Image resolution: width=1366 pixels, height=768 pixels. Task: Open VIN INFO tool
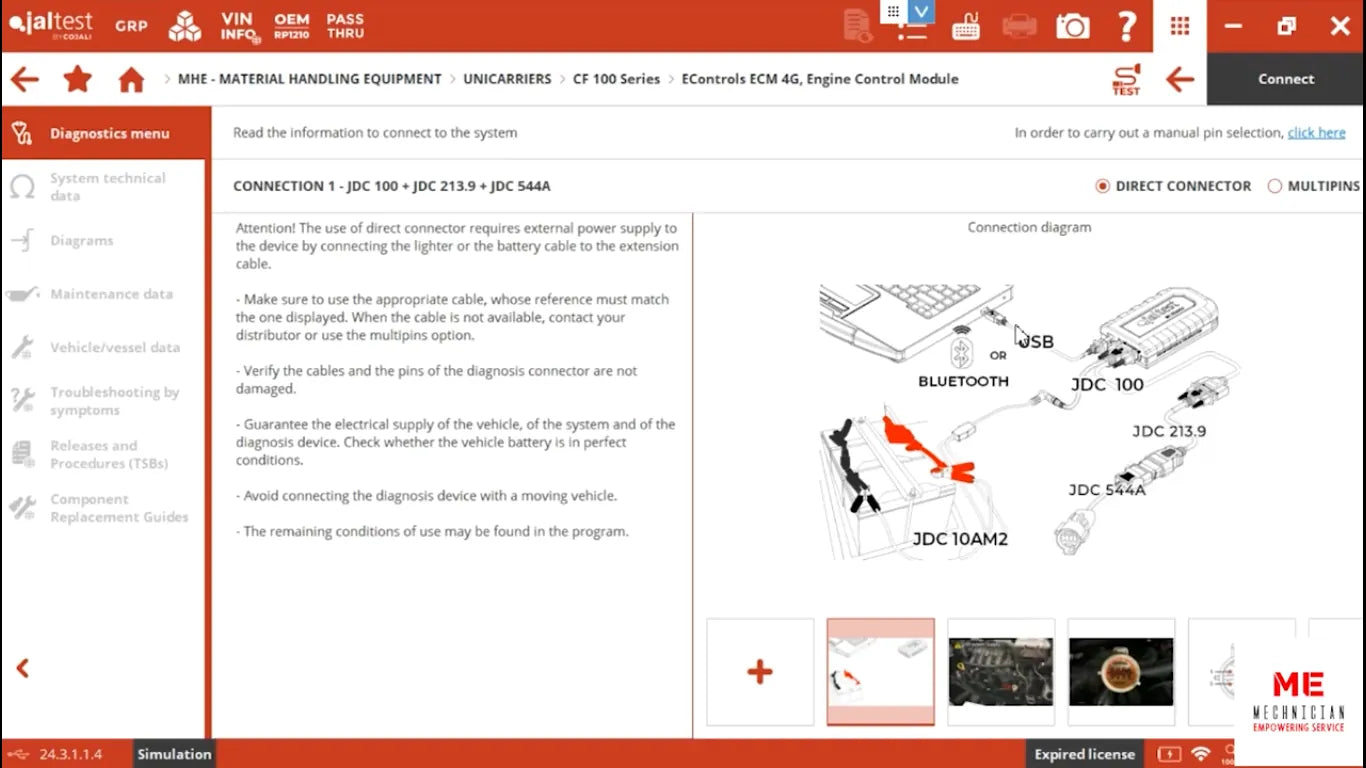[x=238, y=26]
